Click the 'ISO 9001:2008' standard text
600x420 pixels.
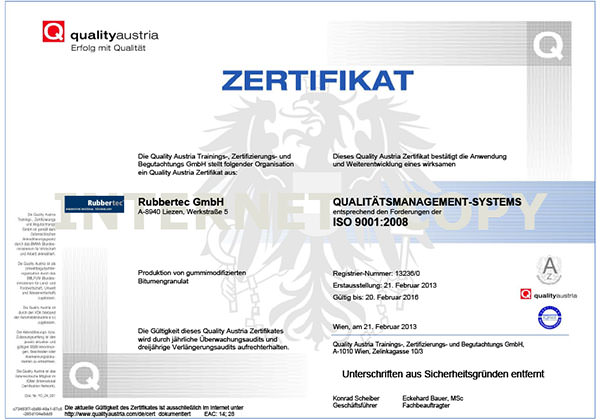[370, 222]
